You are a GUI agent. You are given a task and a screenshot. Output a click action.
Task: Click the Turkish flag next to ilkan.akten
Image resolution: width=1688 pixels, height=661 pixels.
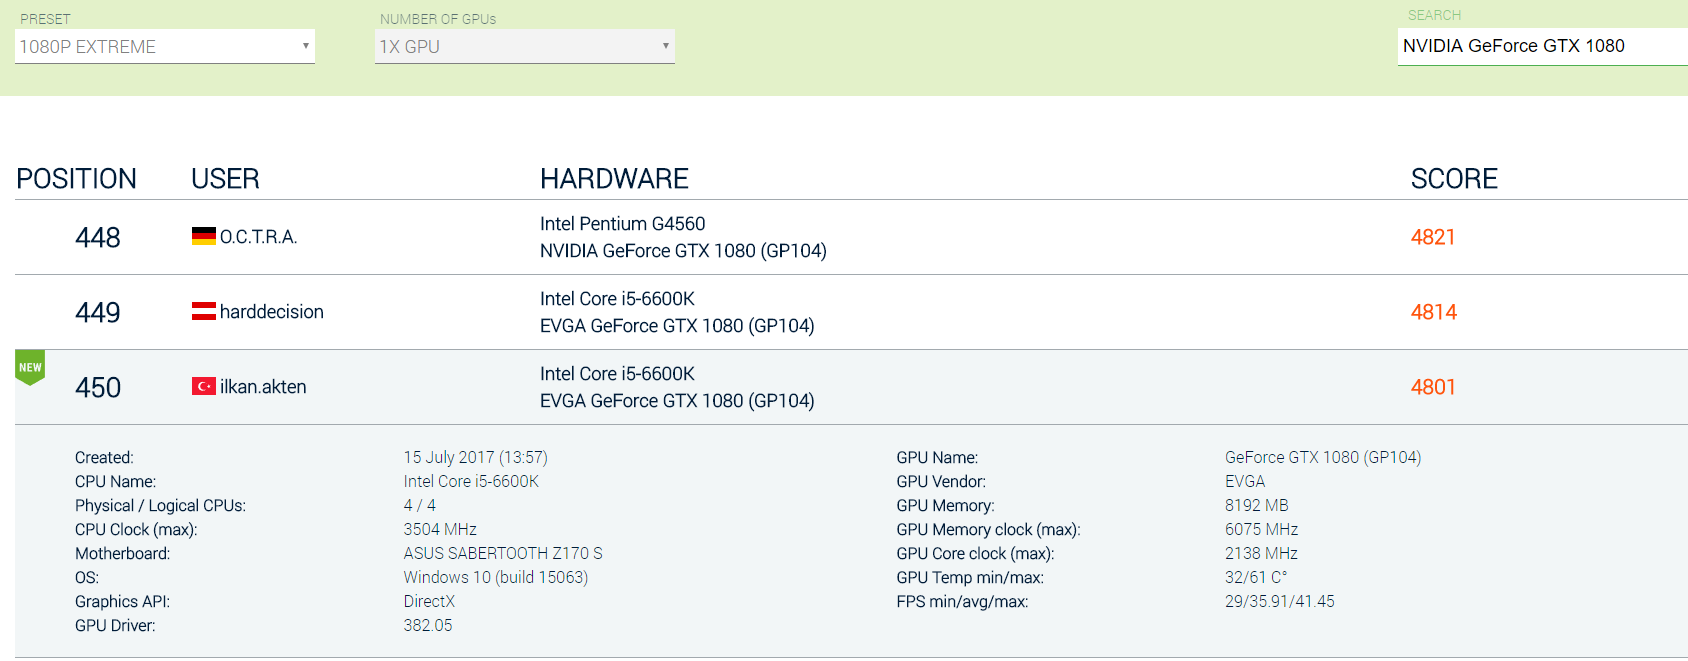204,386
